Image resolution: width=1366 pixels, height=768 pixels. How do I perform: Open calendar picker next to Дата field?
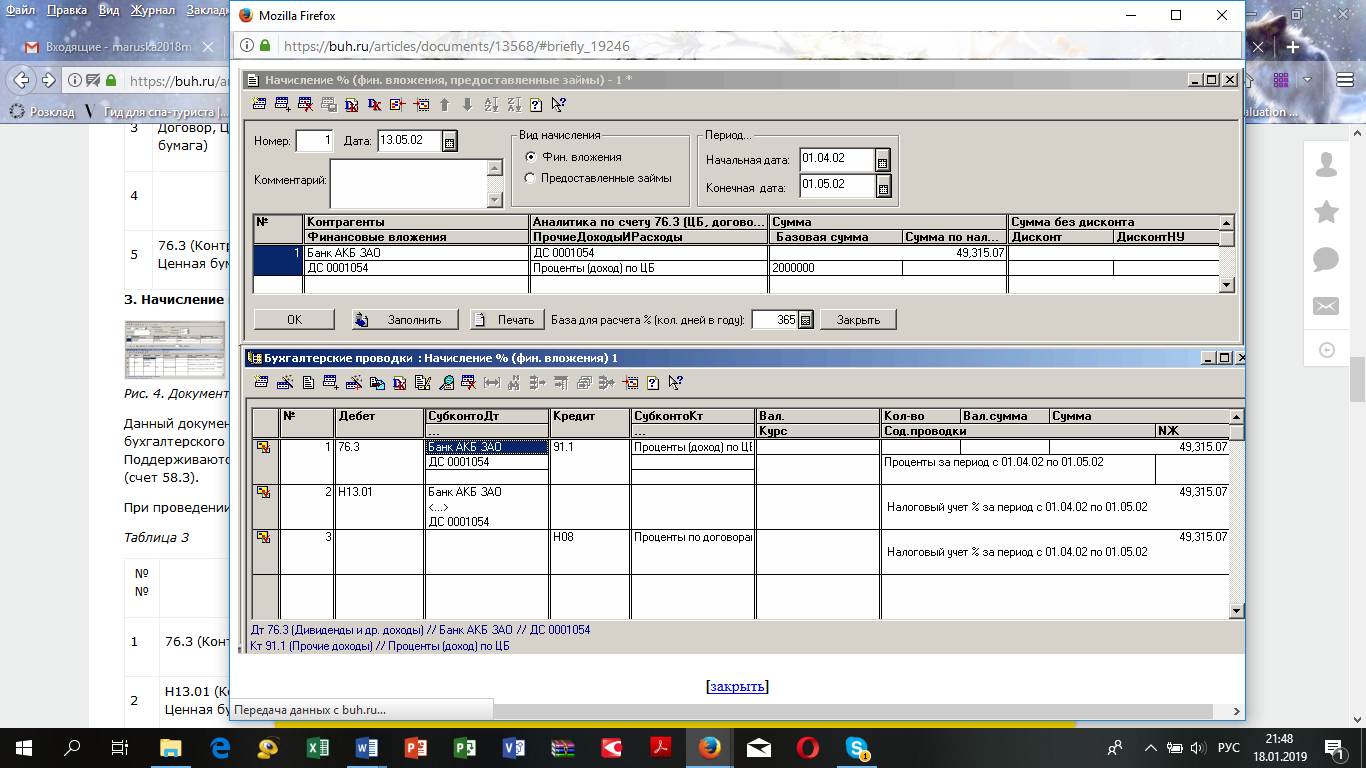(450, 142)
